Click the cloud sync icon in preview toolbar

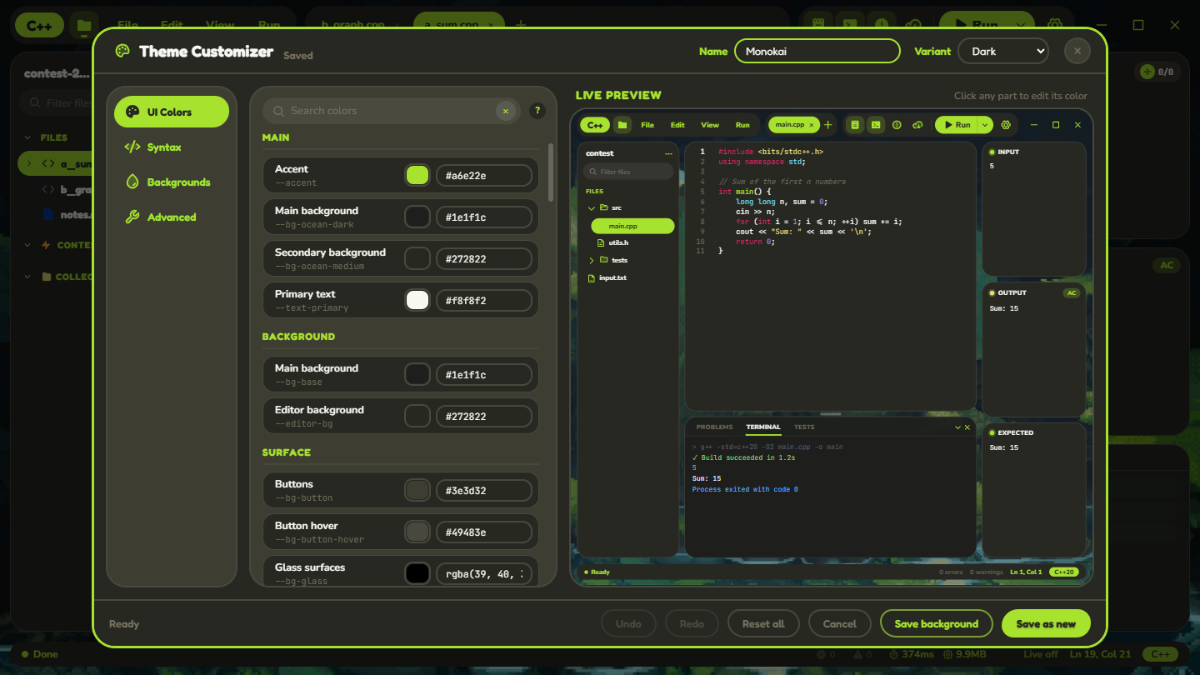point(917,125)
